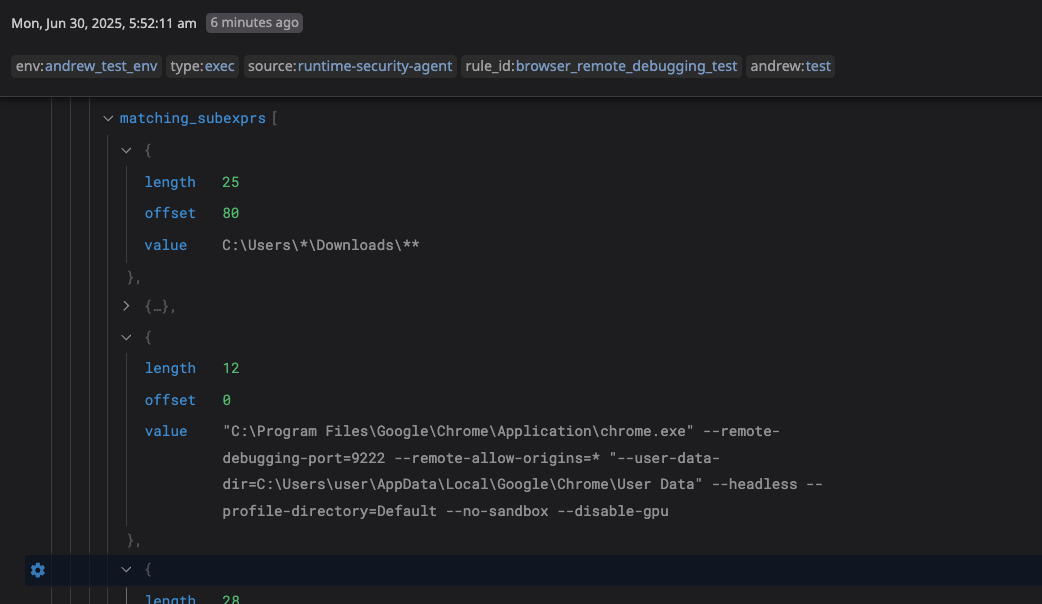Click the 'value' key beside chrome.exe command
Image resolution: width=1042 pixels, height=604 pixels.
tap(166, 431)
